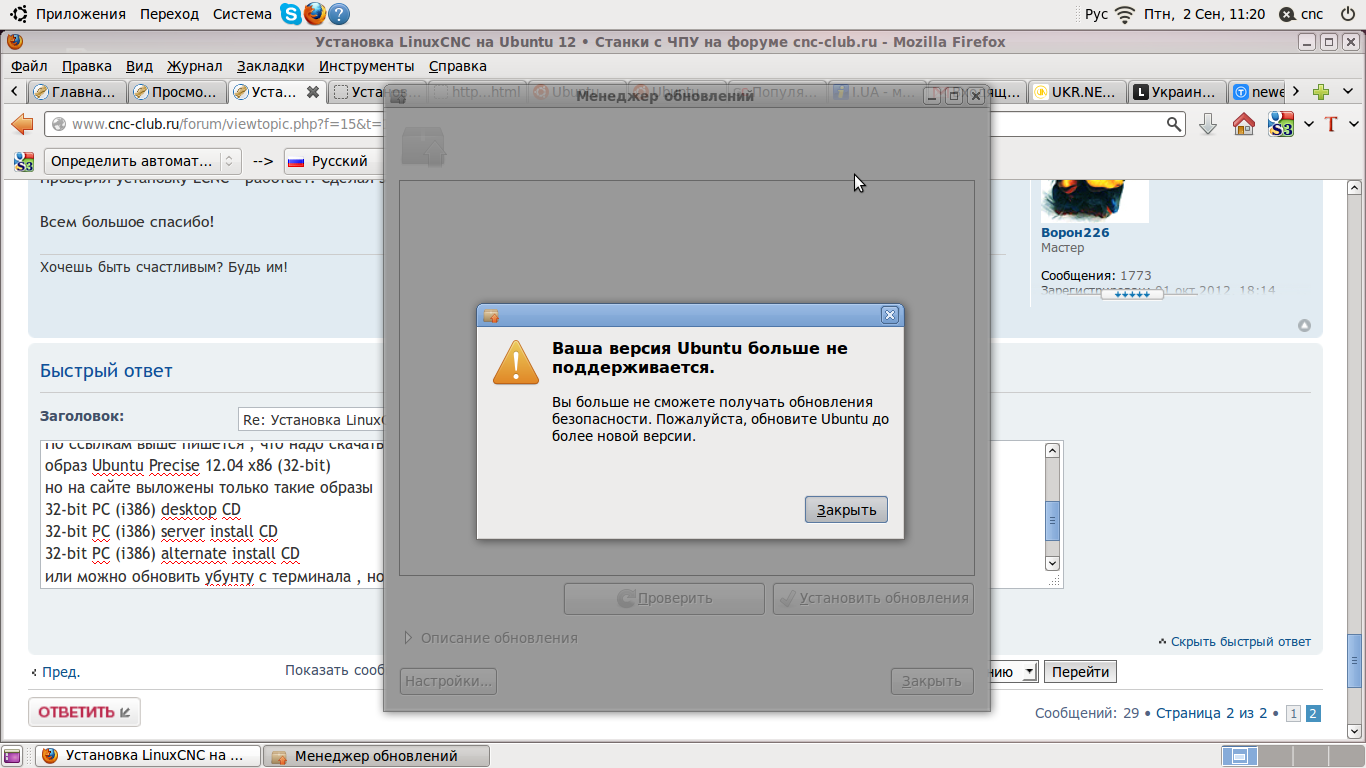The image size is (1366, 768).
Task: Click 'Скрыть быстрый ответ' link
Action: pyautogui.click(x=1241, y=642)
